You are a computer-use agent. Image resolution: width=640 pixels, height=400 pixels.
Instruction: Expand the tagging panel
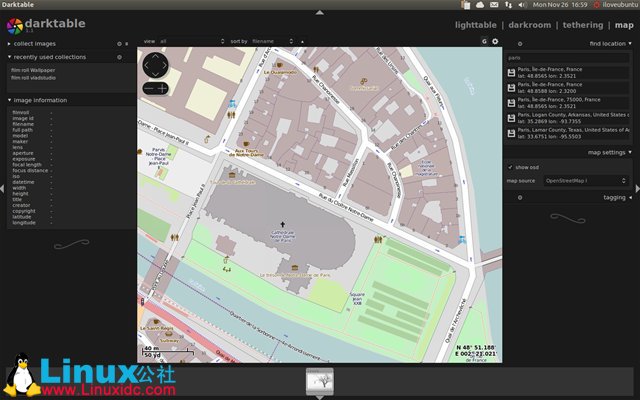point(630,198)
